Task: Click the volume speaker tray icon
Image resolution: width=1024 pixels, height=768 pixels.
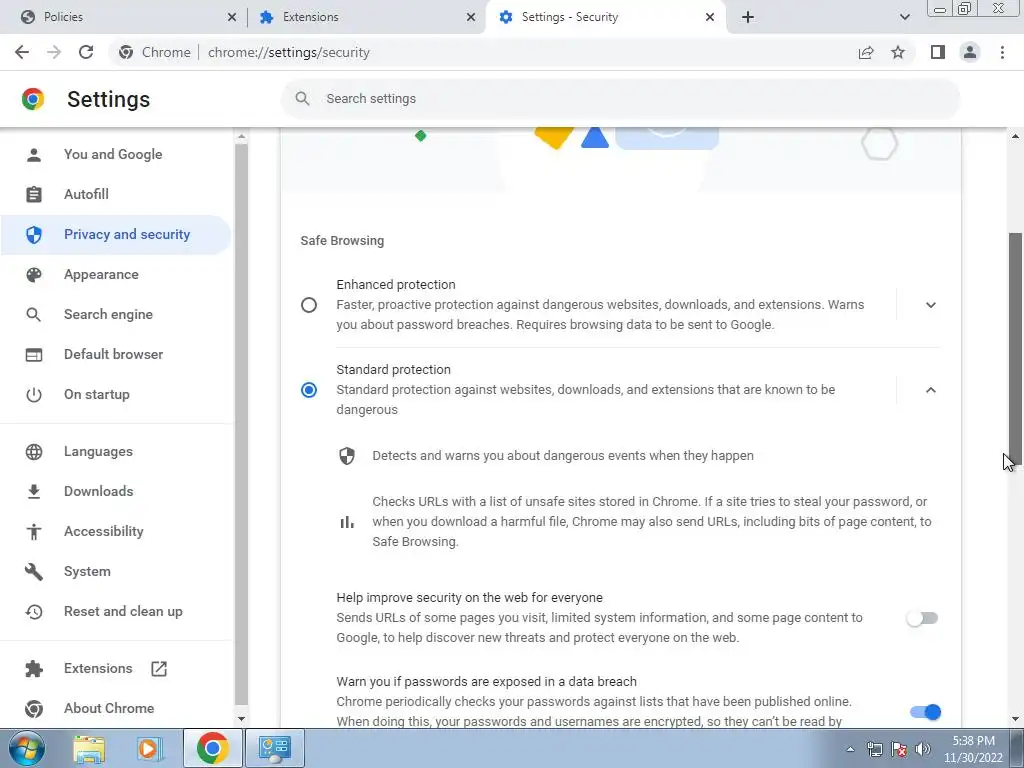Action: pos(923,749)
